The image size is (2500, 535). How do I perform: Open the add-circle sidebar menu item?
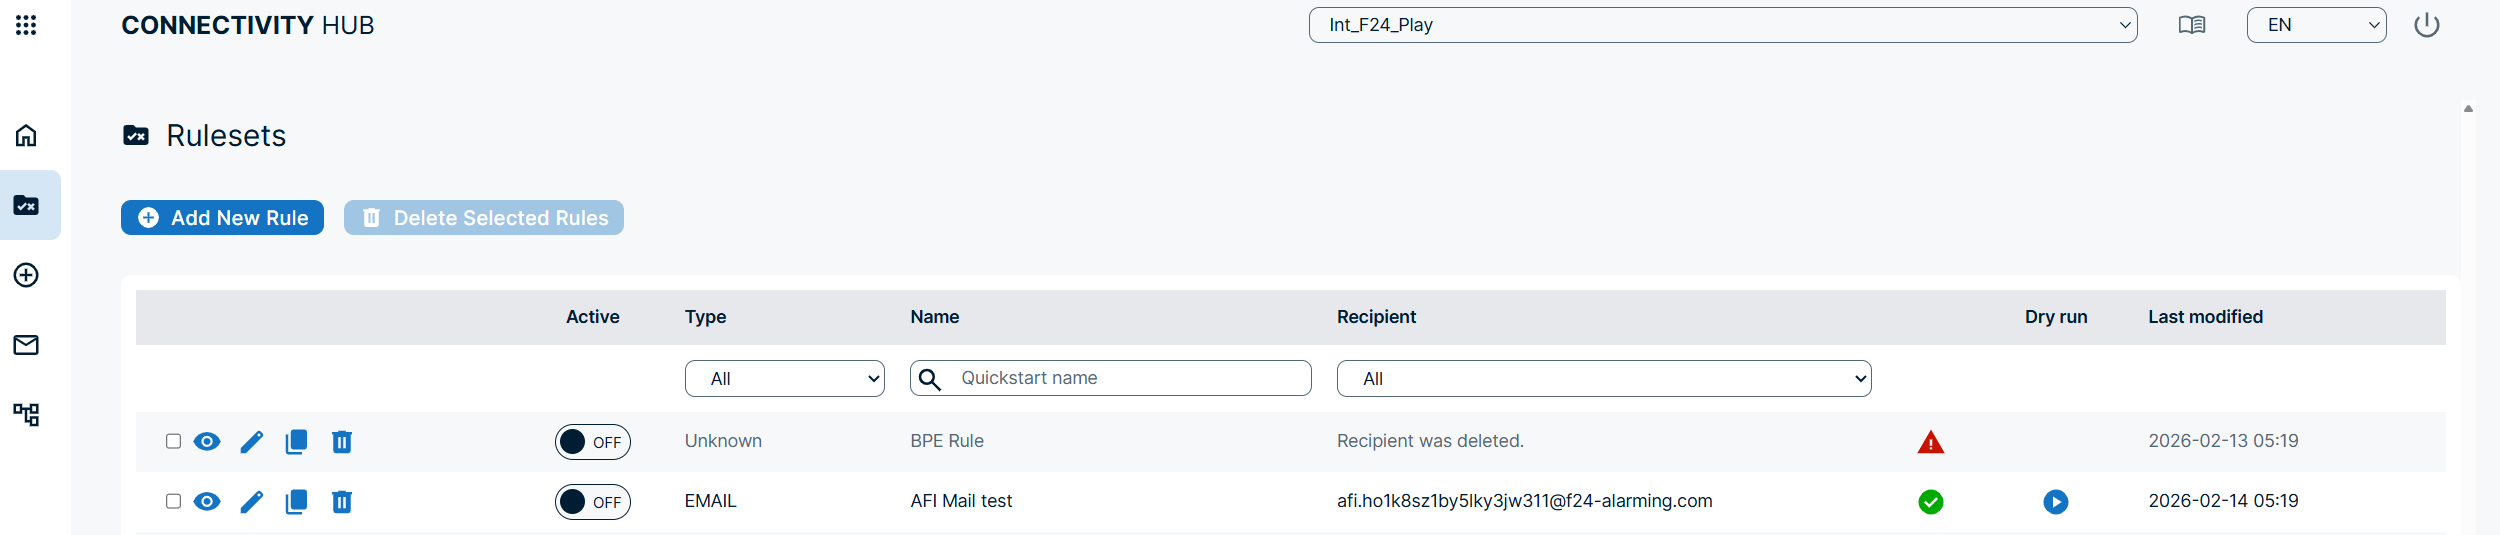click(26, 275)
